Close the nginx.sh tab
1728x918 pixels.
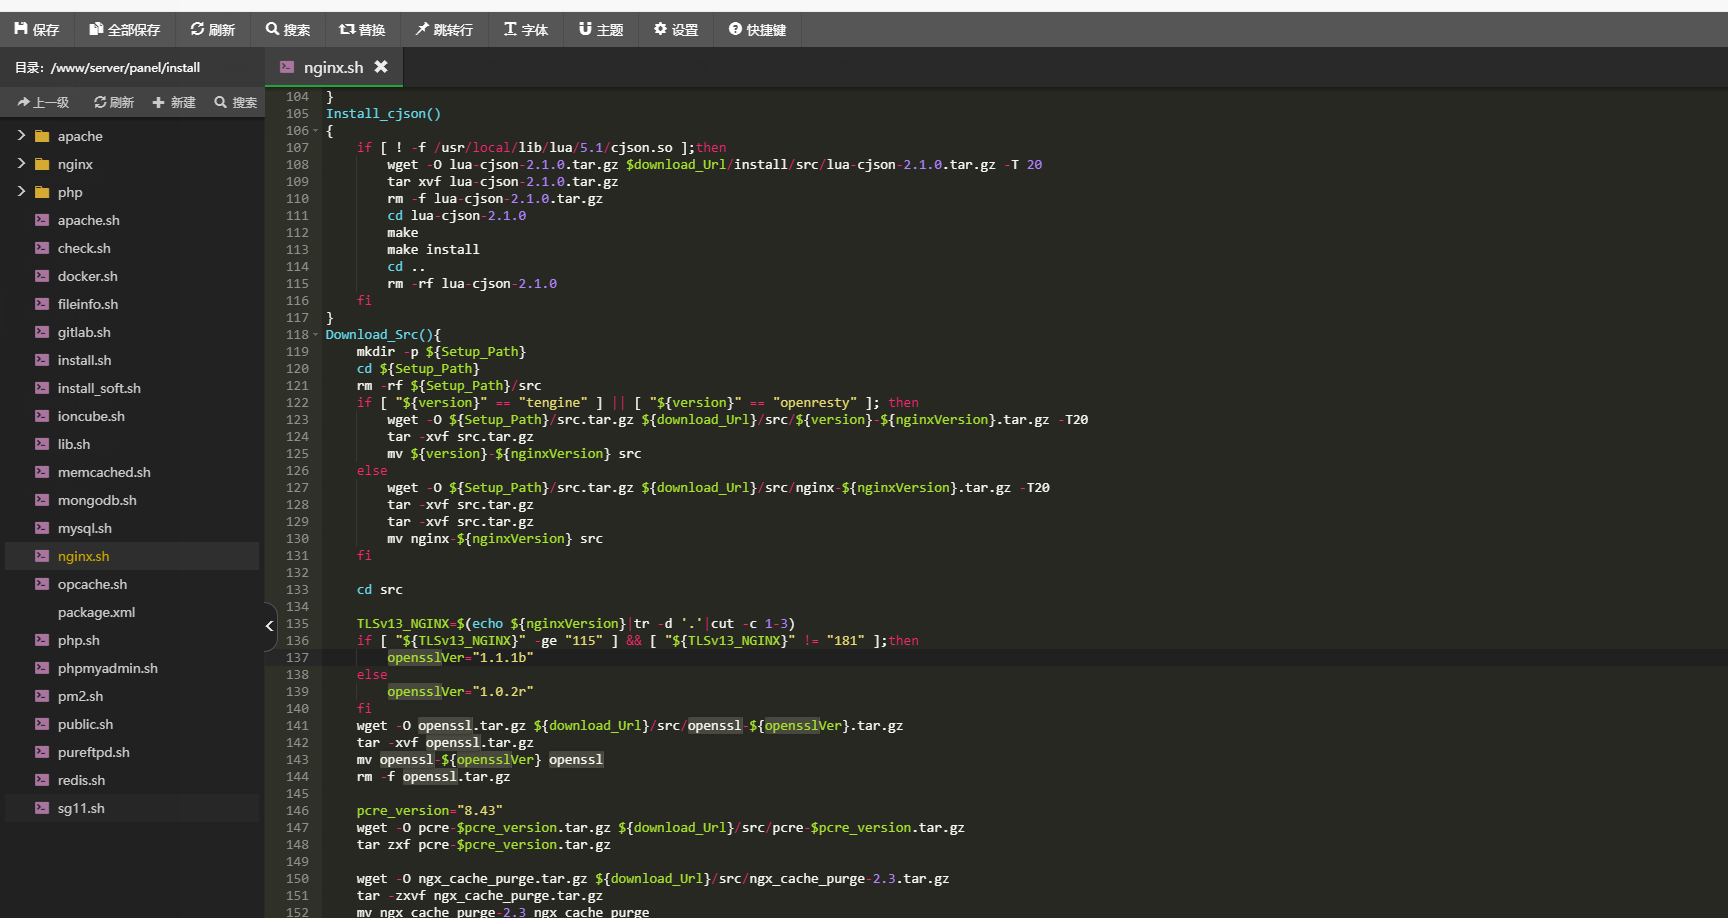[x=381, y=67]
